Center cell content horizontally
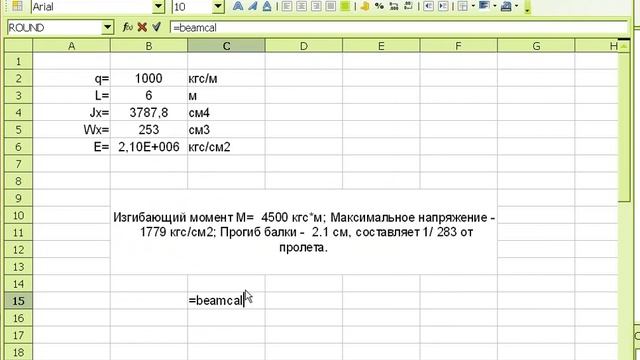Image resolution: width=640 pixels, height=360 pixels. click(x=302, y=6)
